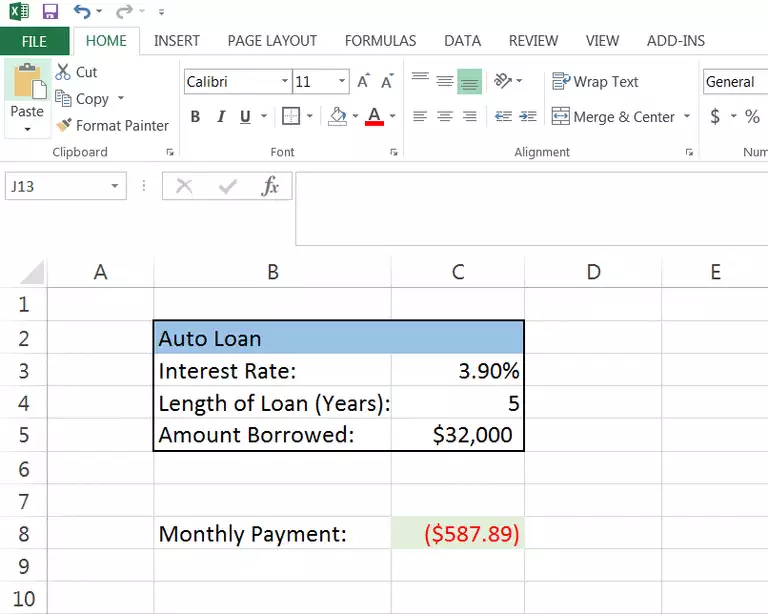Image resolution: width=768 pixels, height=614 pixels.
Task: Toggle Wrap Text for the cell
Action: click(x=595, y=82)
